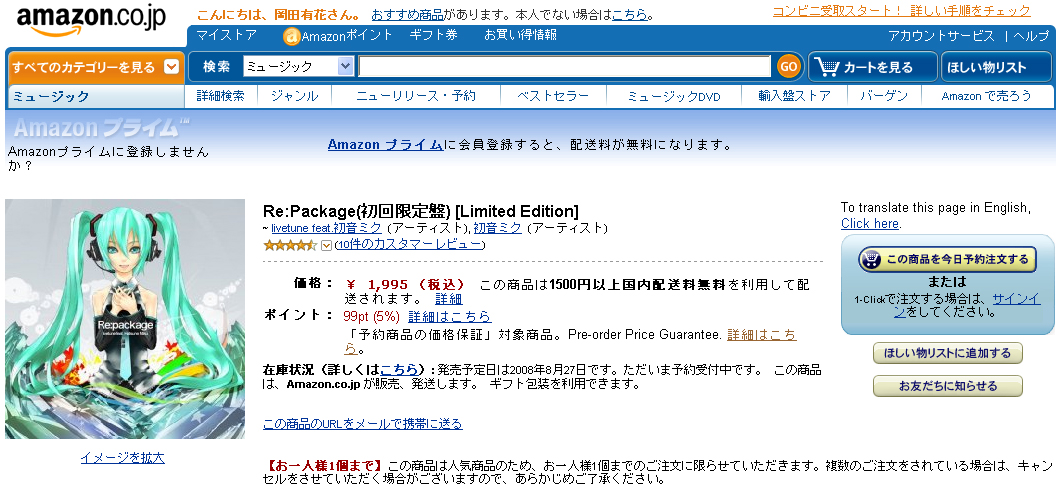
Task: Select ミュージックDVD in music navigation
Action: (x=674, y=96)
